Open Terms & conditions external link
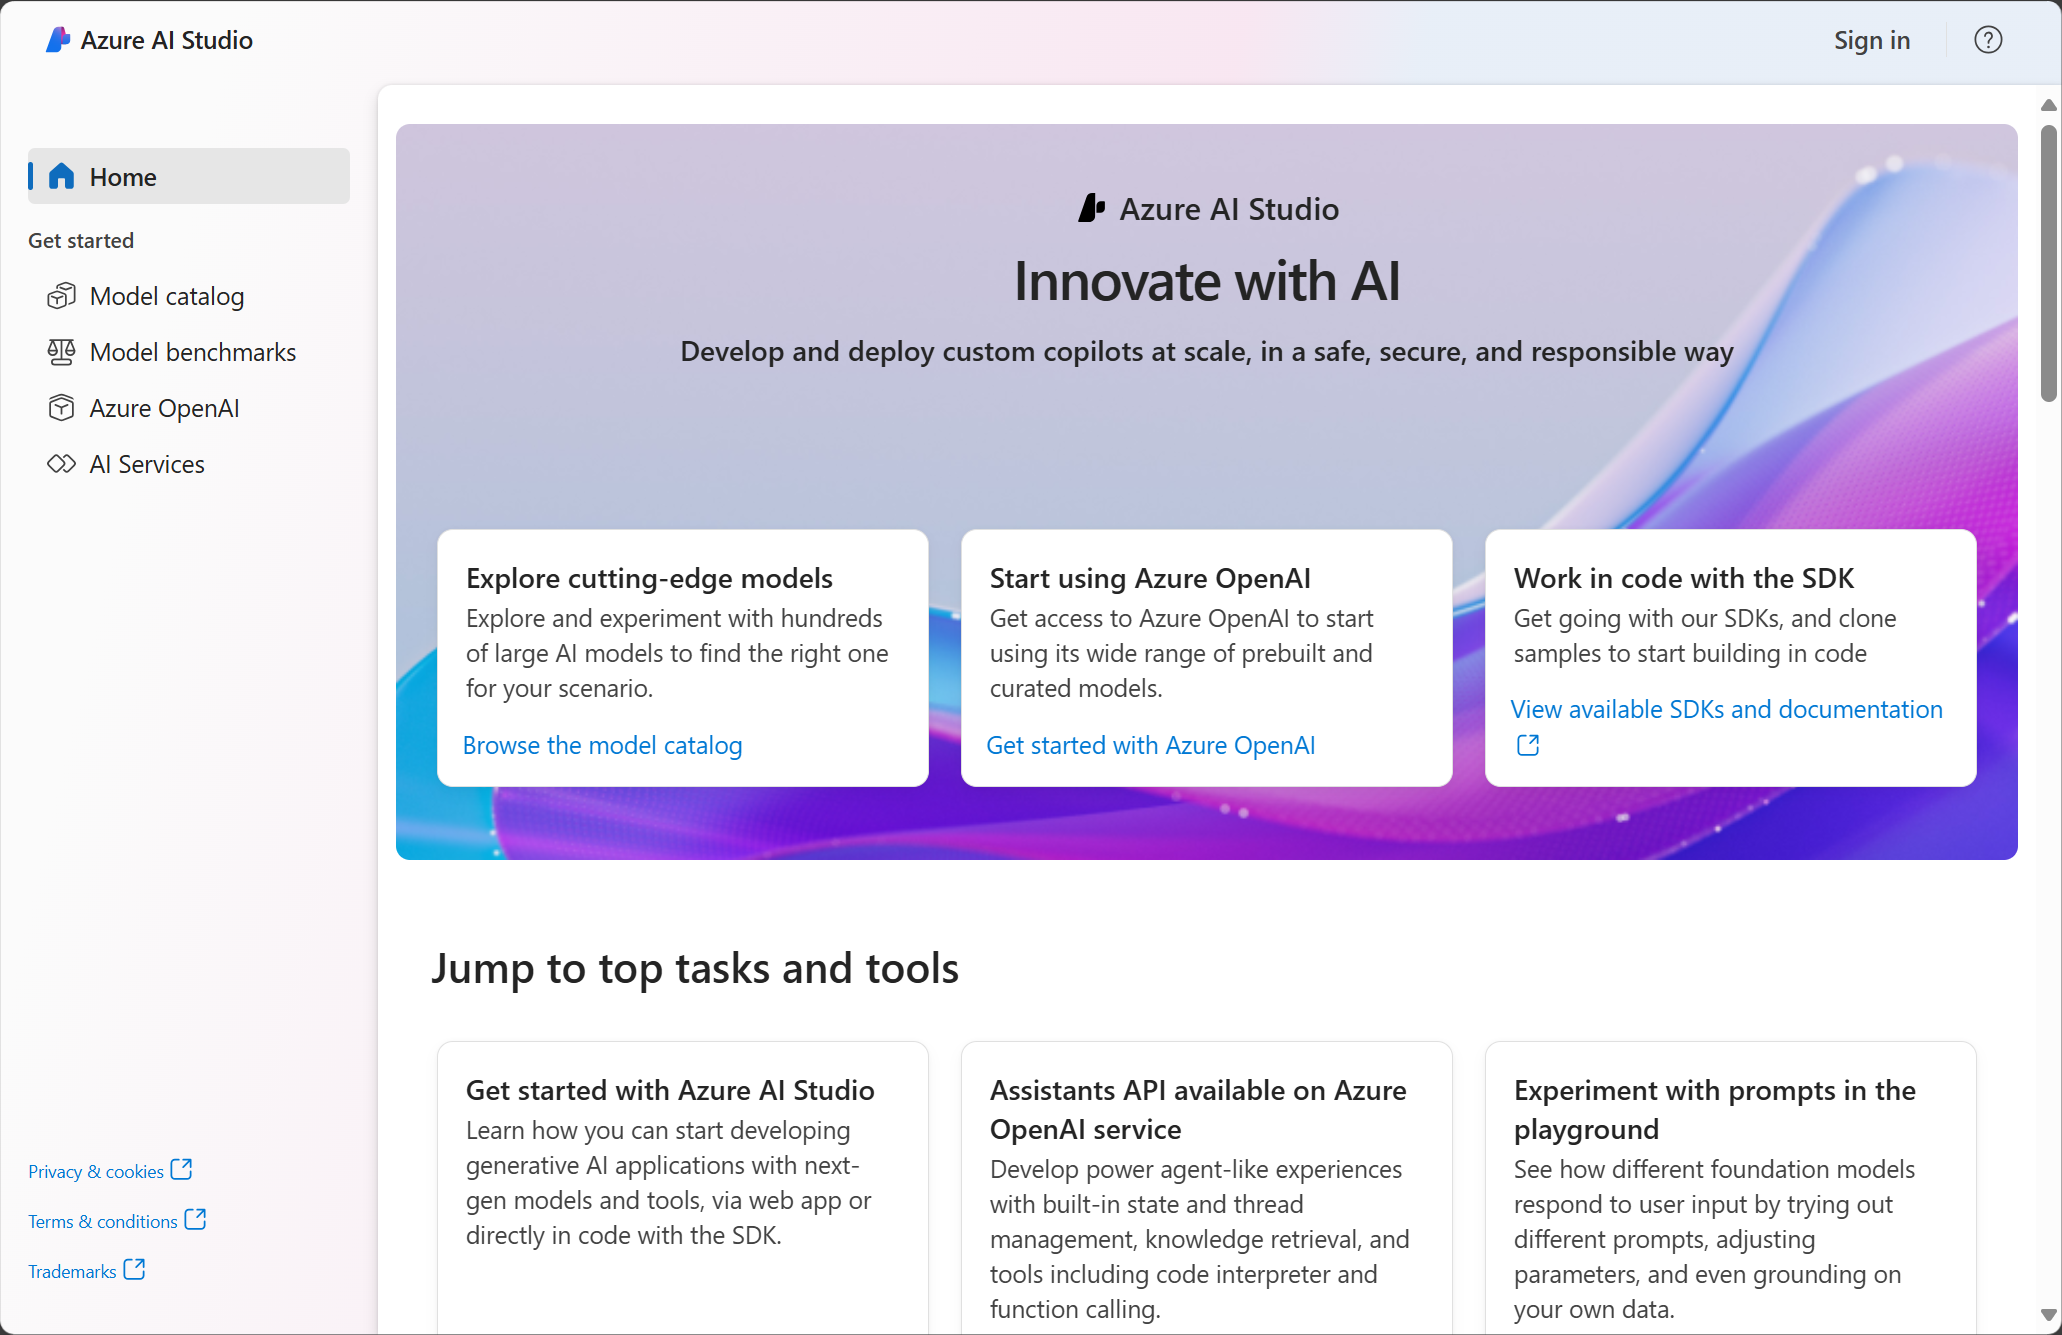This screenshot has width=2062, height=1335. [x=116, y=1221]
